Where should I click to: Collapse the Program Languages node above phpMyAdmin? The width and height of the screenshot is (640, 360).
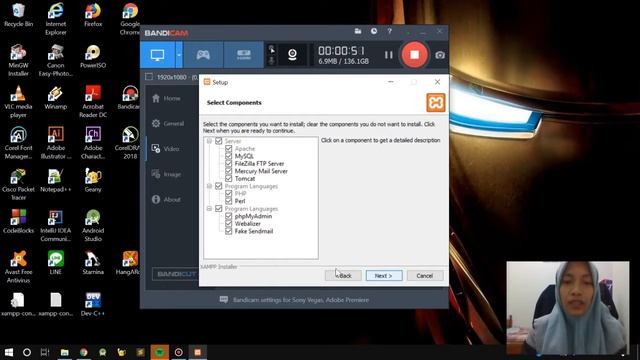pyautogui.click(x=209, y=209)
